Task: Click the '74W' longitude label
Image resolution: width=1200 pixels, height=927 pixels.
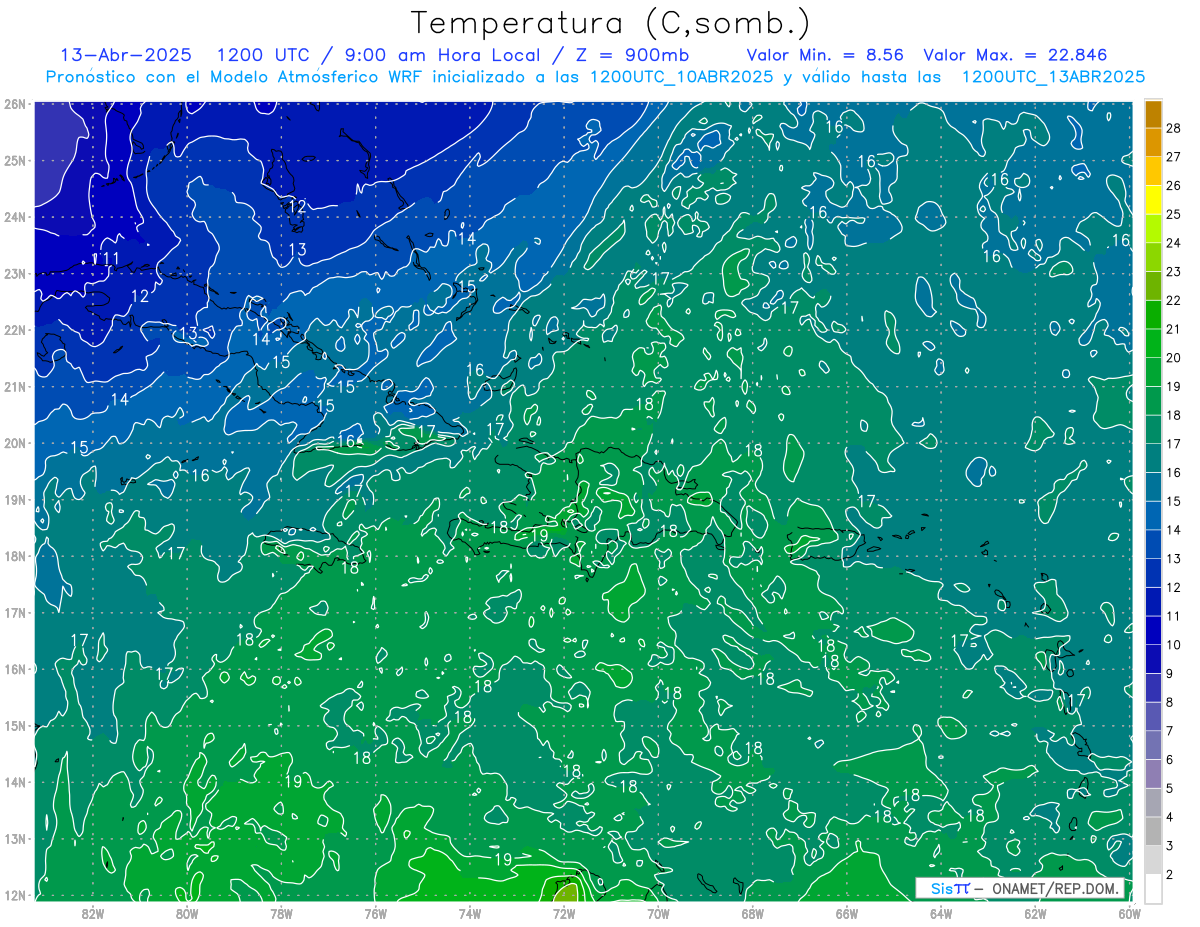Action: coord(469,913)
